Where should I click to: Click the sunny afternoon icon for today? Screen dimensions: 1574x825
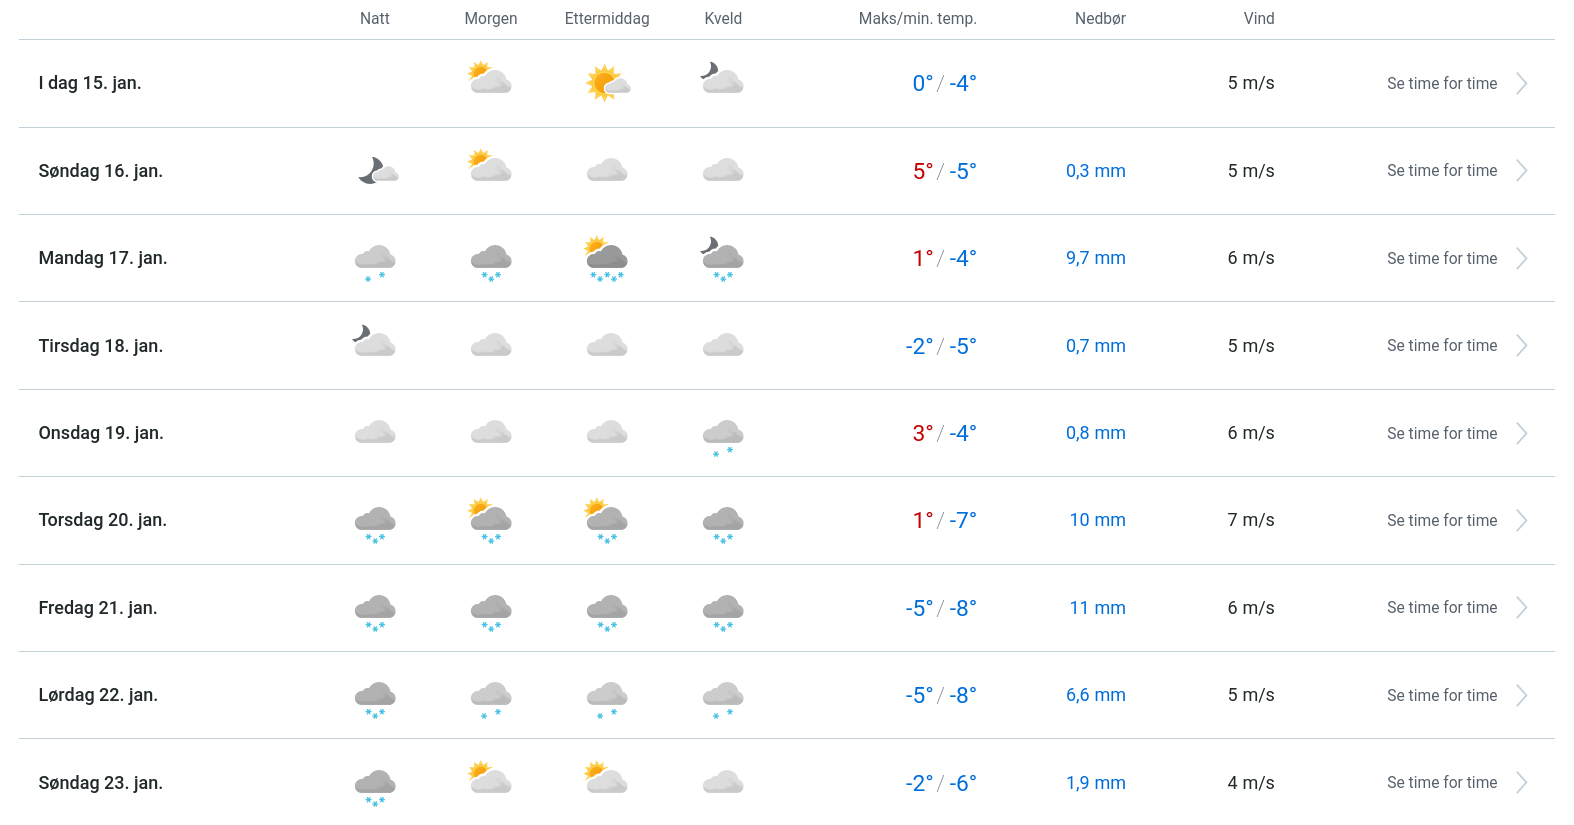607,83
